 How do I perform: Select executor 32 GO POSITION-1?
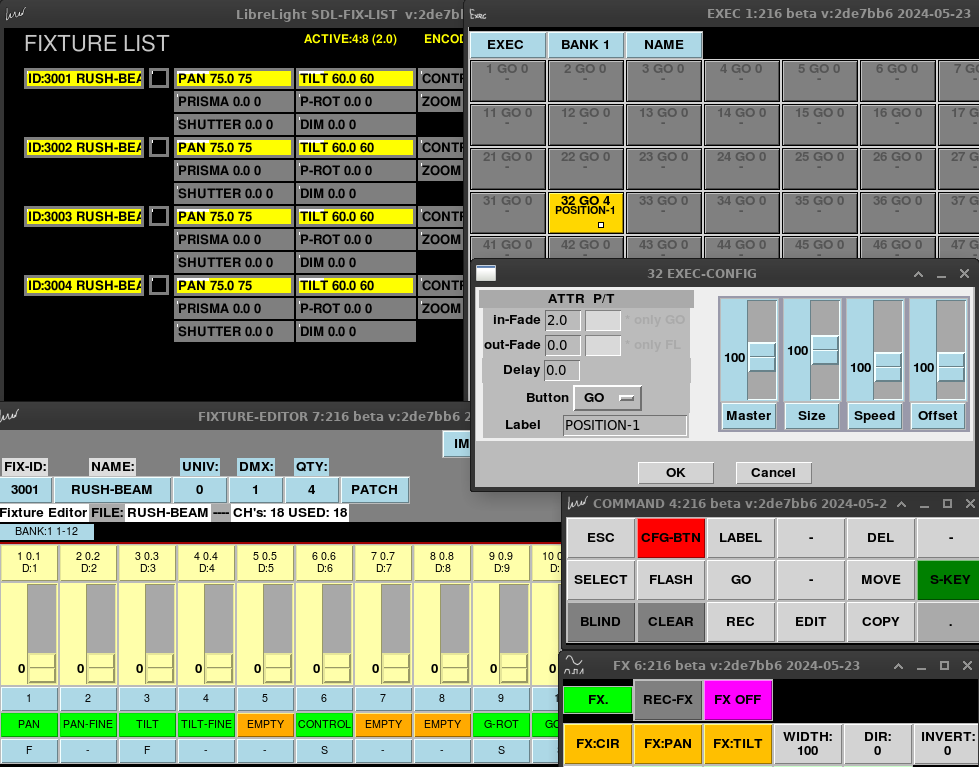586,212
